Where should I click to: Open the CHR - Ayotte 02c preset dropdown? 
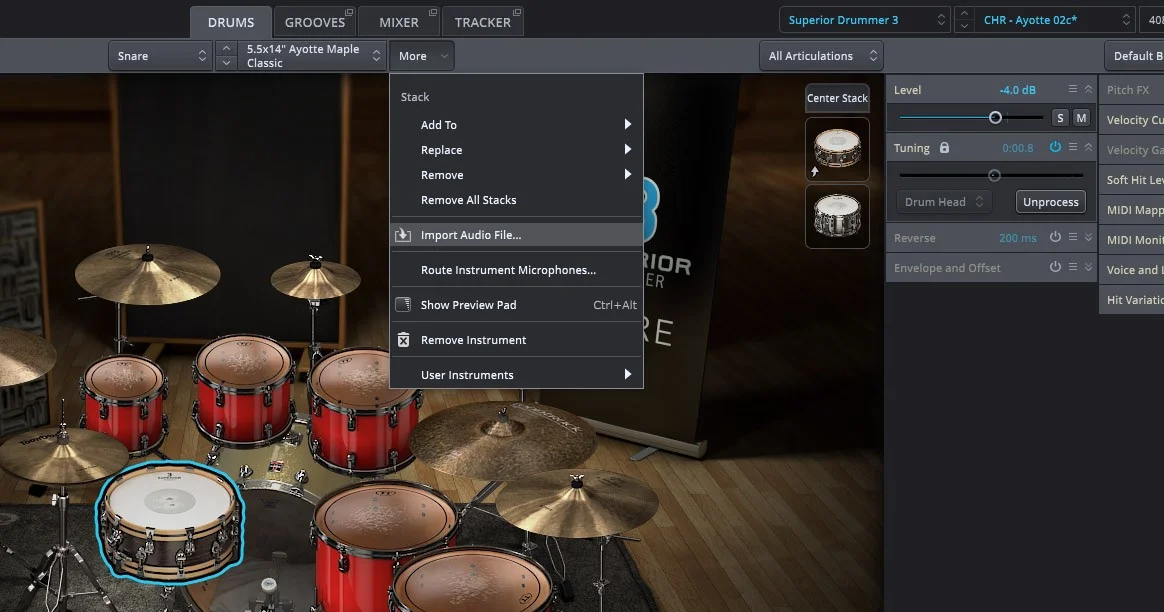tap(1055, 20)
